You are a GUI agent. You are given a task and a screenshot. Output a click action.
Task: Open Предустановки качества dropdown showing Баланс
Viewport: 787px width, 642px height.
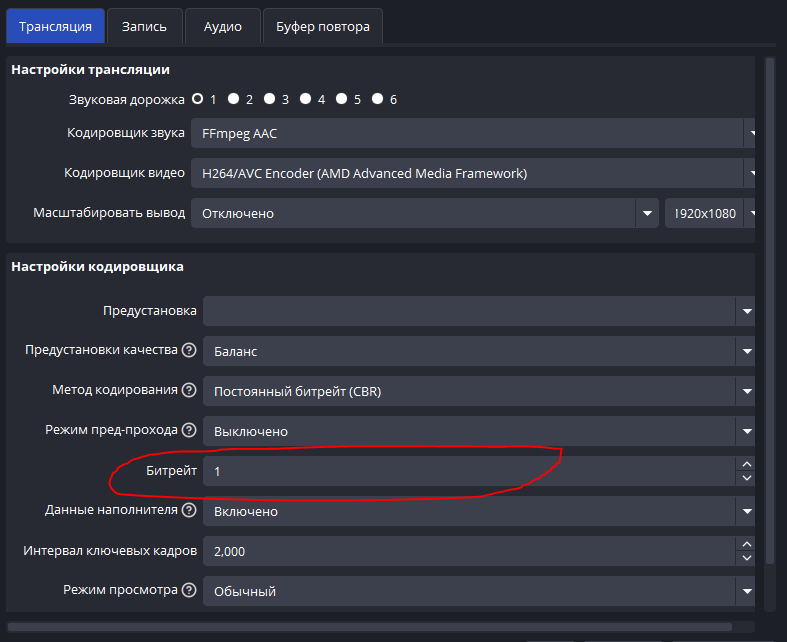coord(479,351)
